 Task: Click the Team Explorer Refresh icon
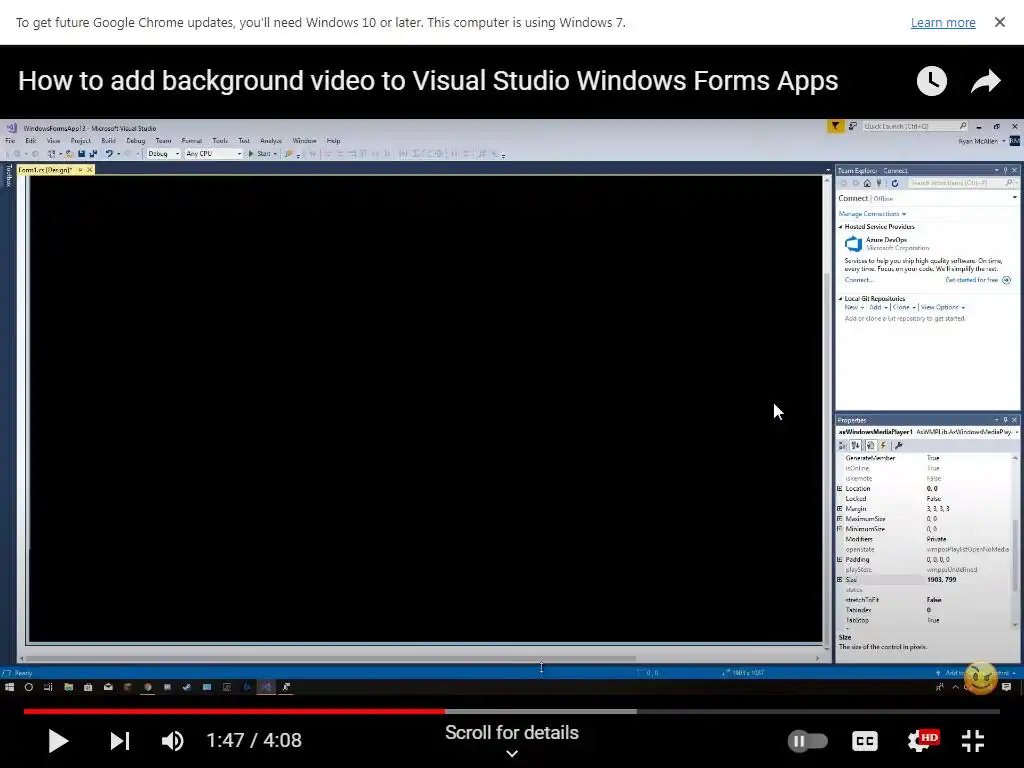pyautogui.click(x=895, y=184)
